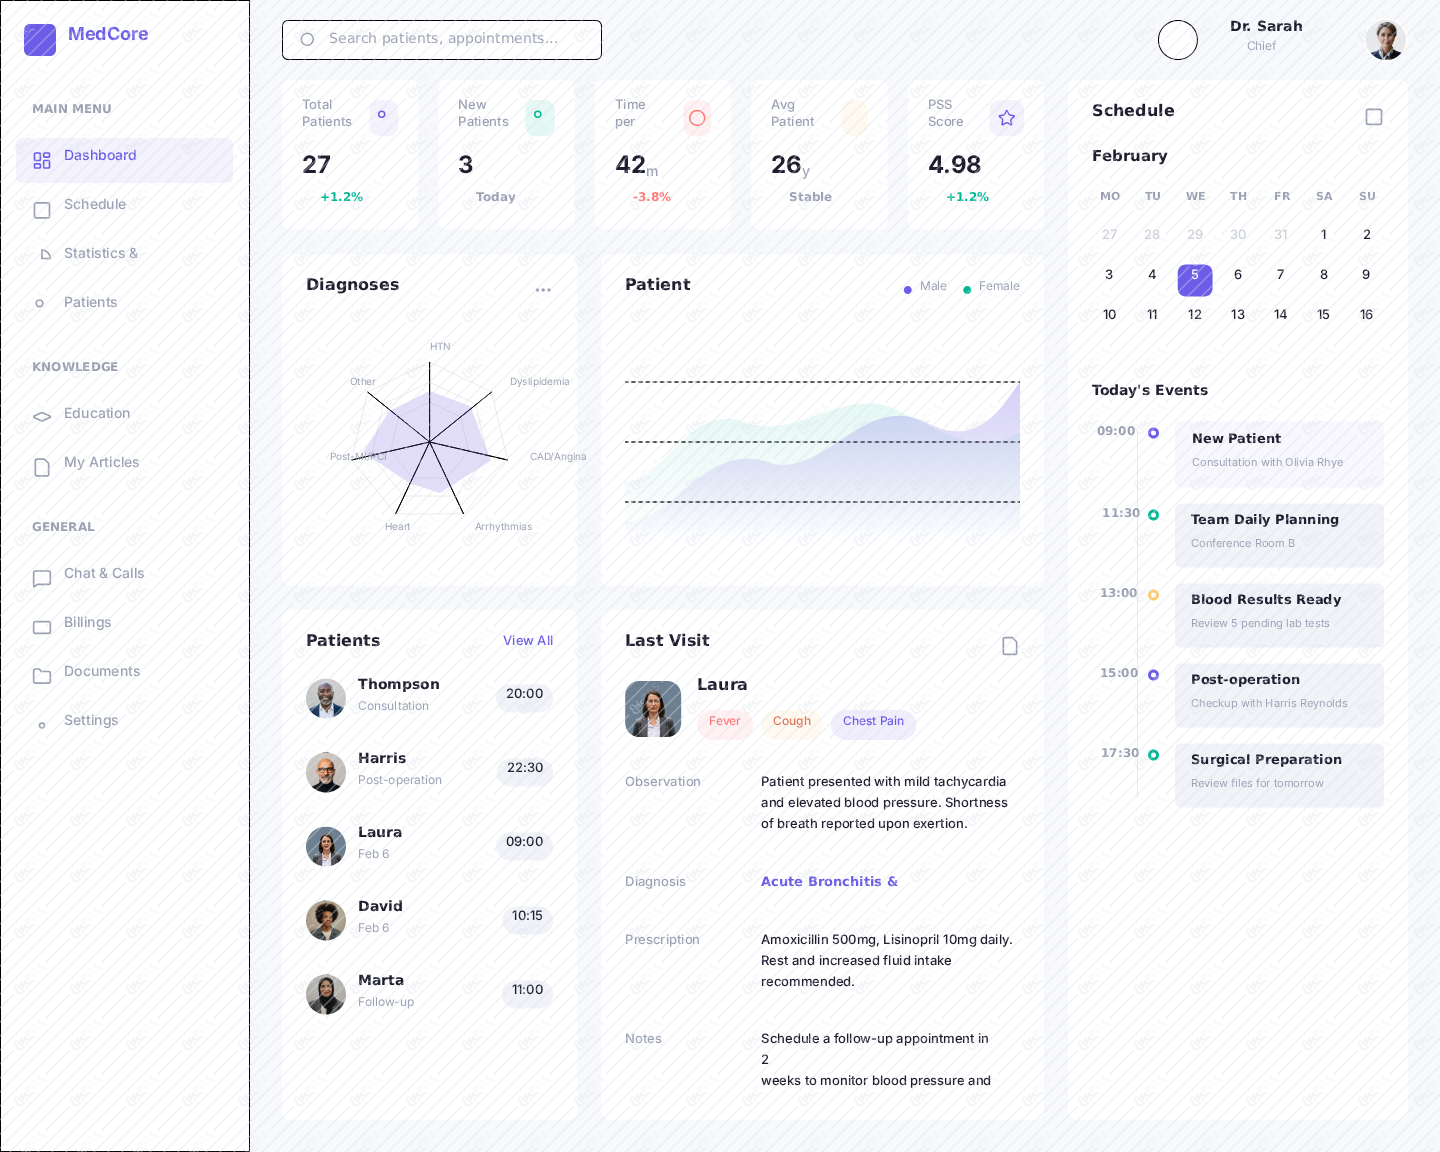Open the Acute Bronchitis diagnosis link
Image resolution: width=1440 pixels, height=1152 pixels.
click(829, 882)
